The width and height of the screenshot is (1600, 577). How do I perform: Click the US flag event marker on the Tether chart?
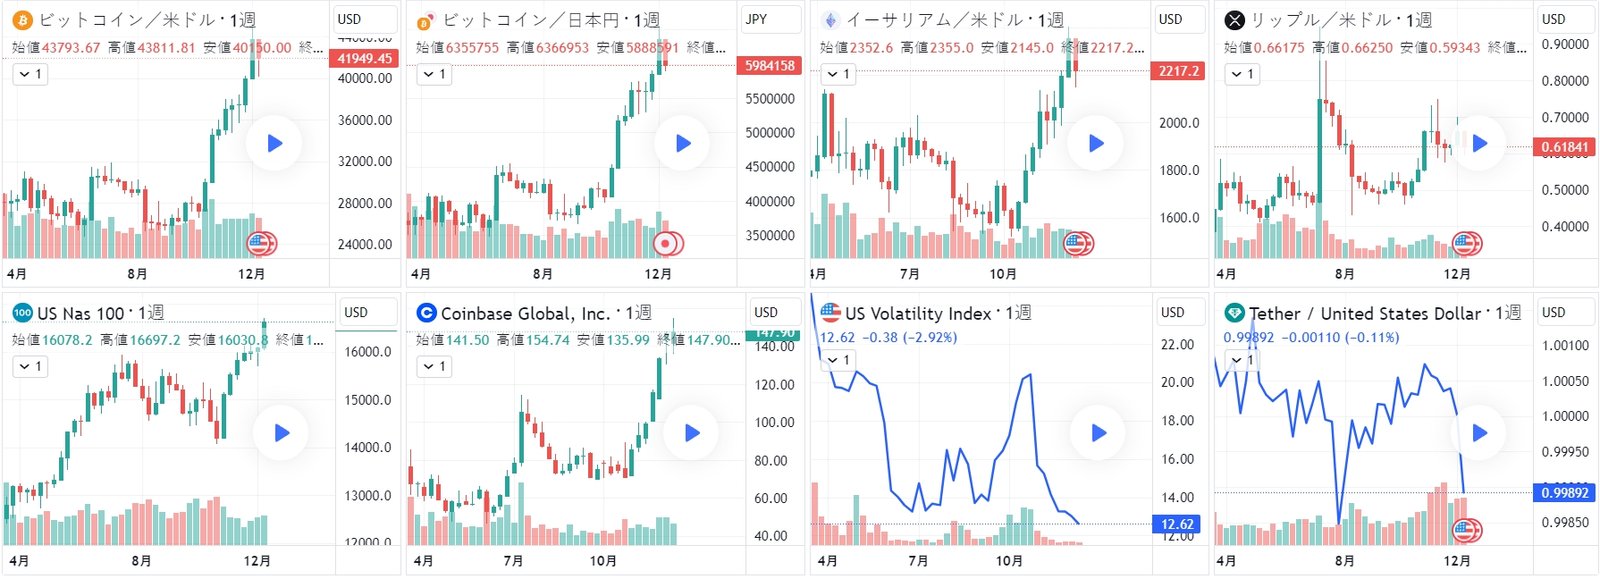(1467, 531)
